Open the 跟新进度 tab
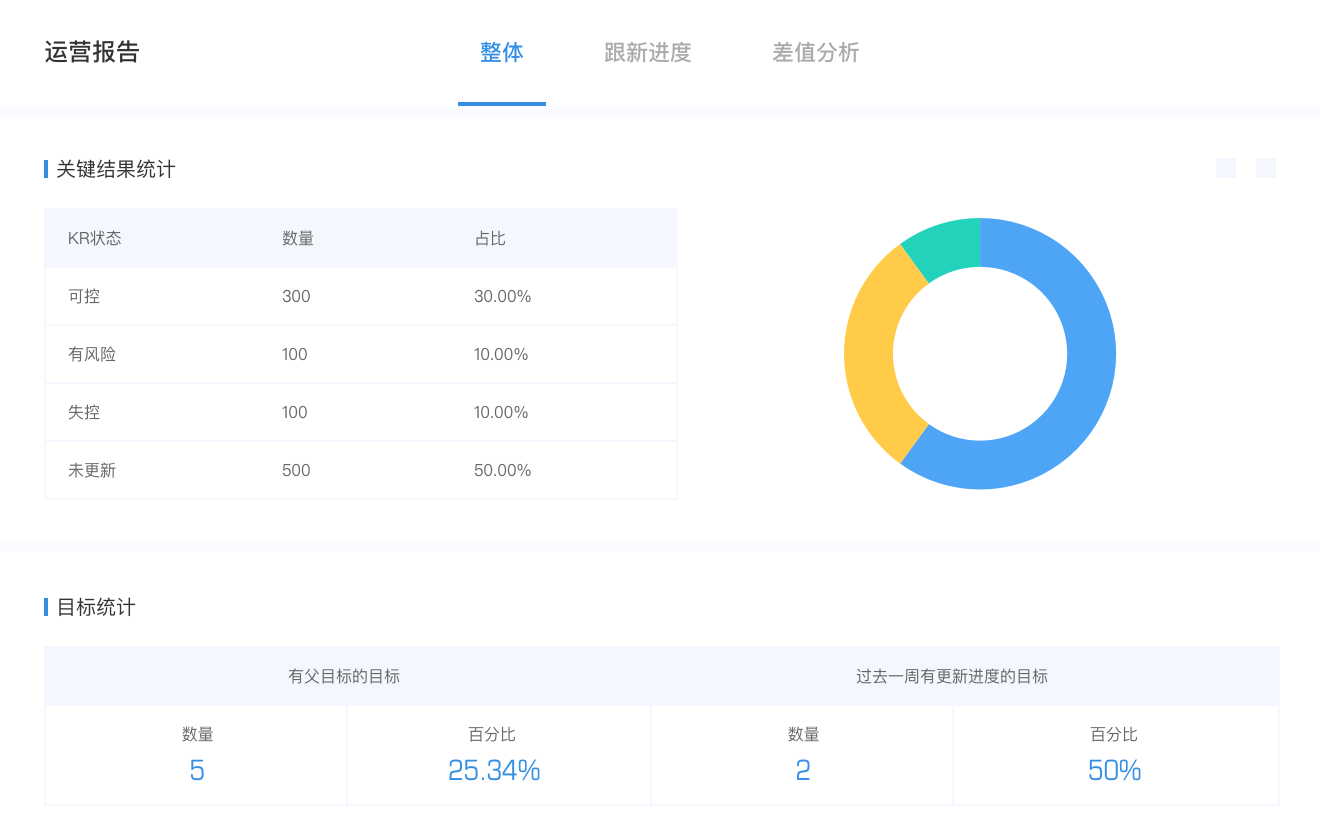 tap(647, 53)
